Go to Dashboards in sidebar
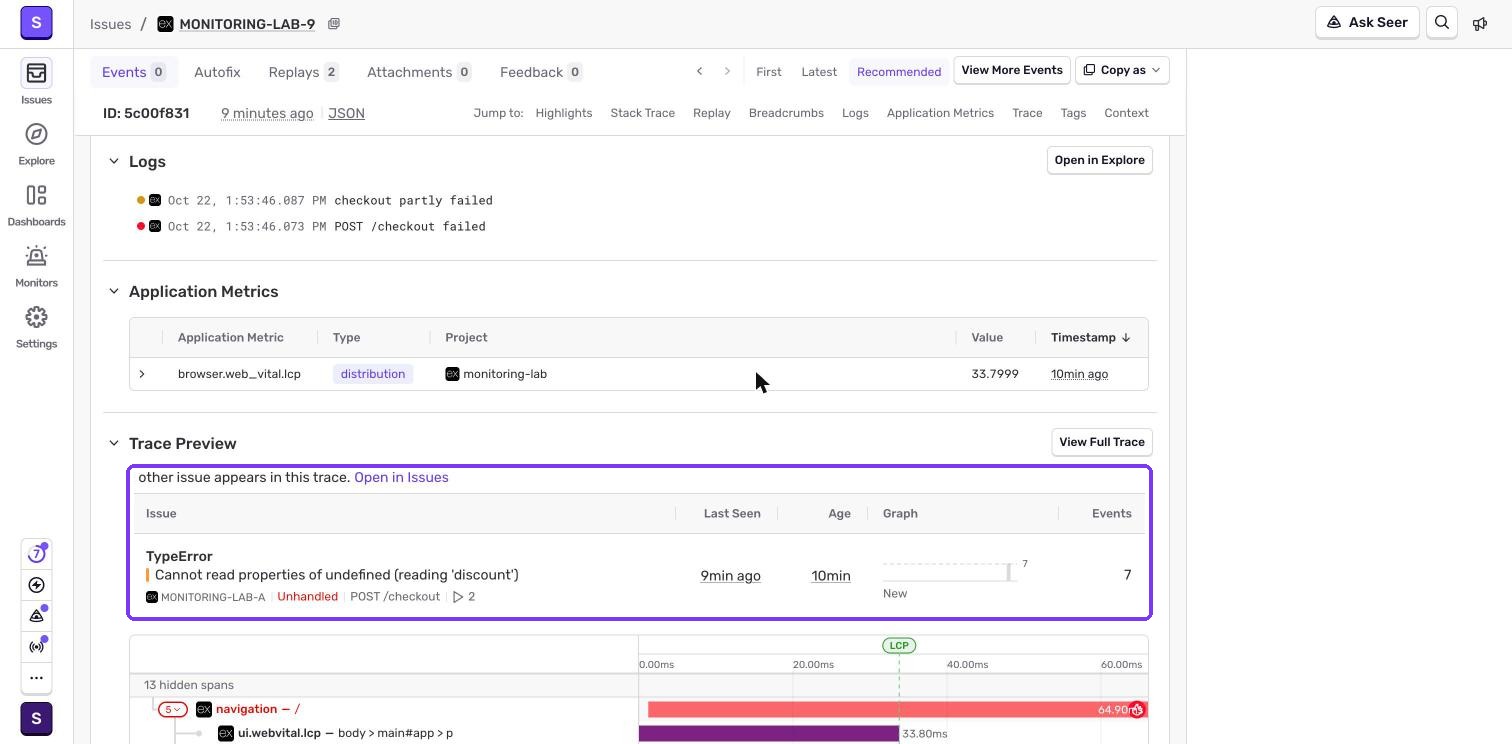 pos(36,204)
